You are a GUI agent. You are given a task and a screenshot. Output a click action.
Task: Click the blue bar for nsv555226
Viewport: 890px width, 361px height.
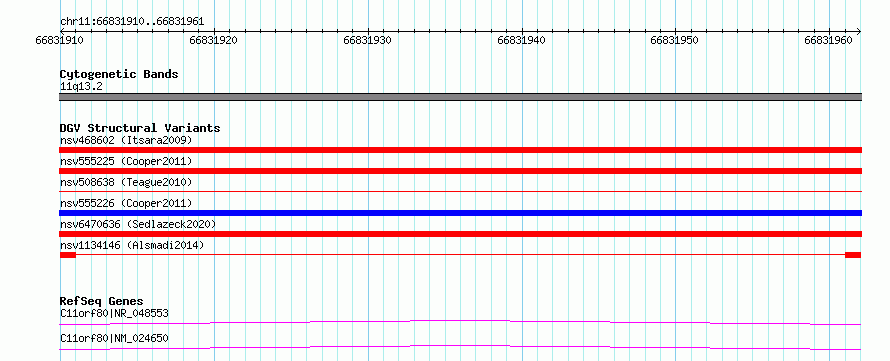pyautogui.click(x=460, y=213)
